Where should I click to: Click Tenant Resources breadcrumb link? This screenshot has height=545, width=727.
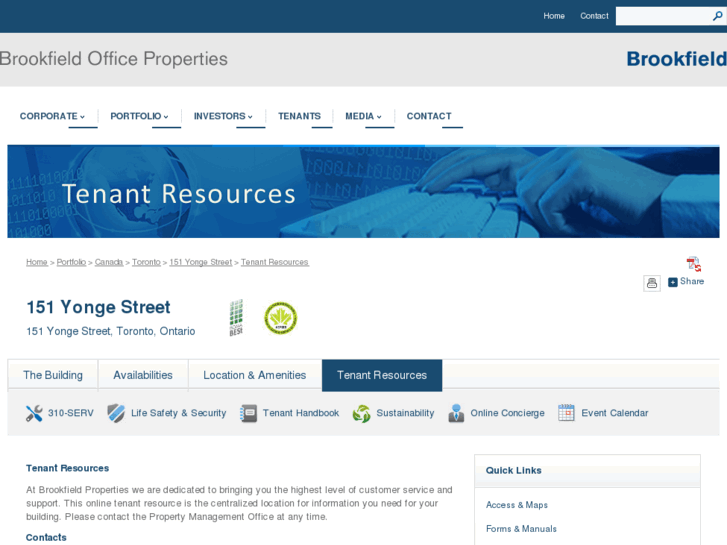click(274, 262)
